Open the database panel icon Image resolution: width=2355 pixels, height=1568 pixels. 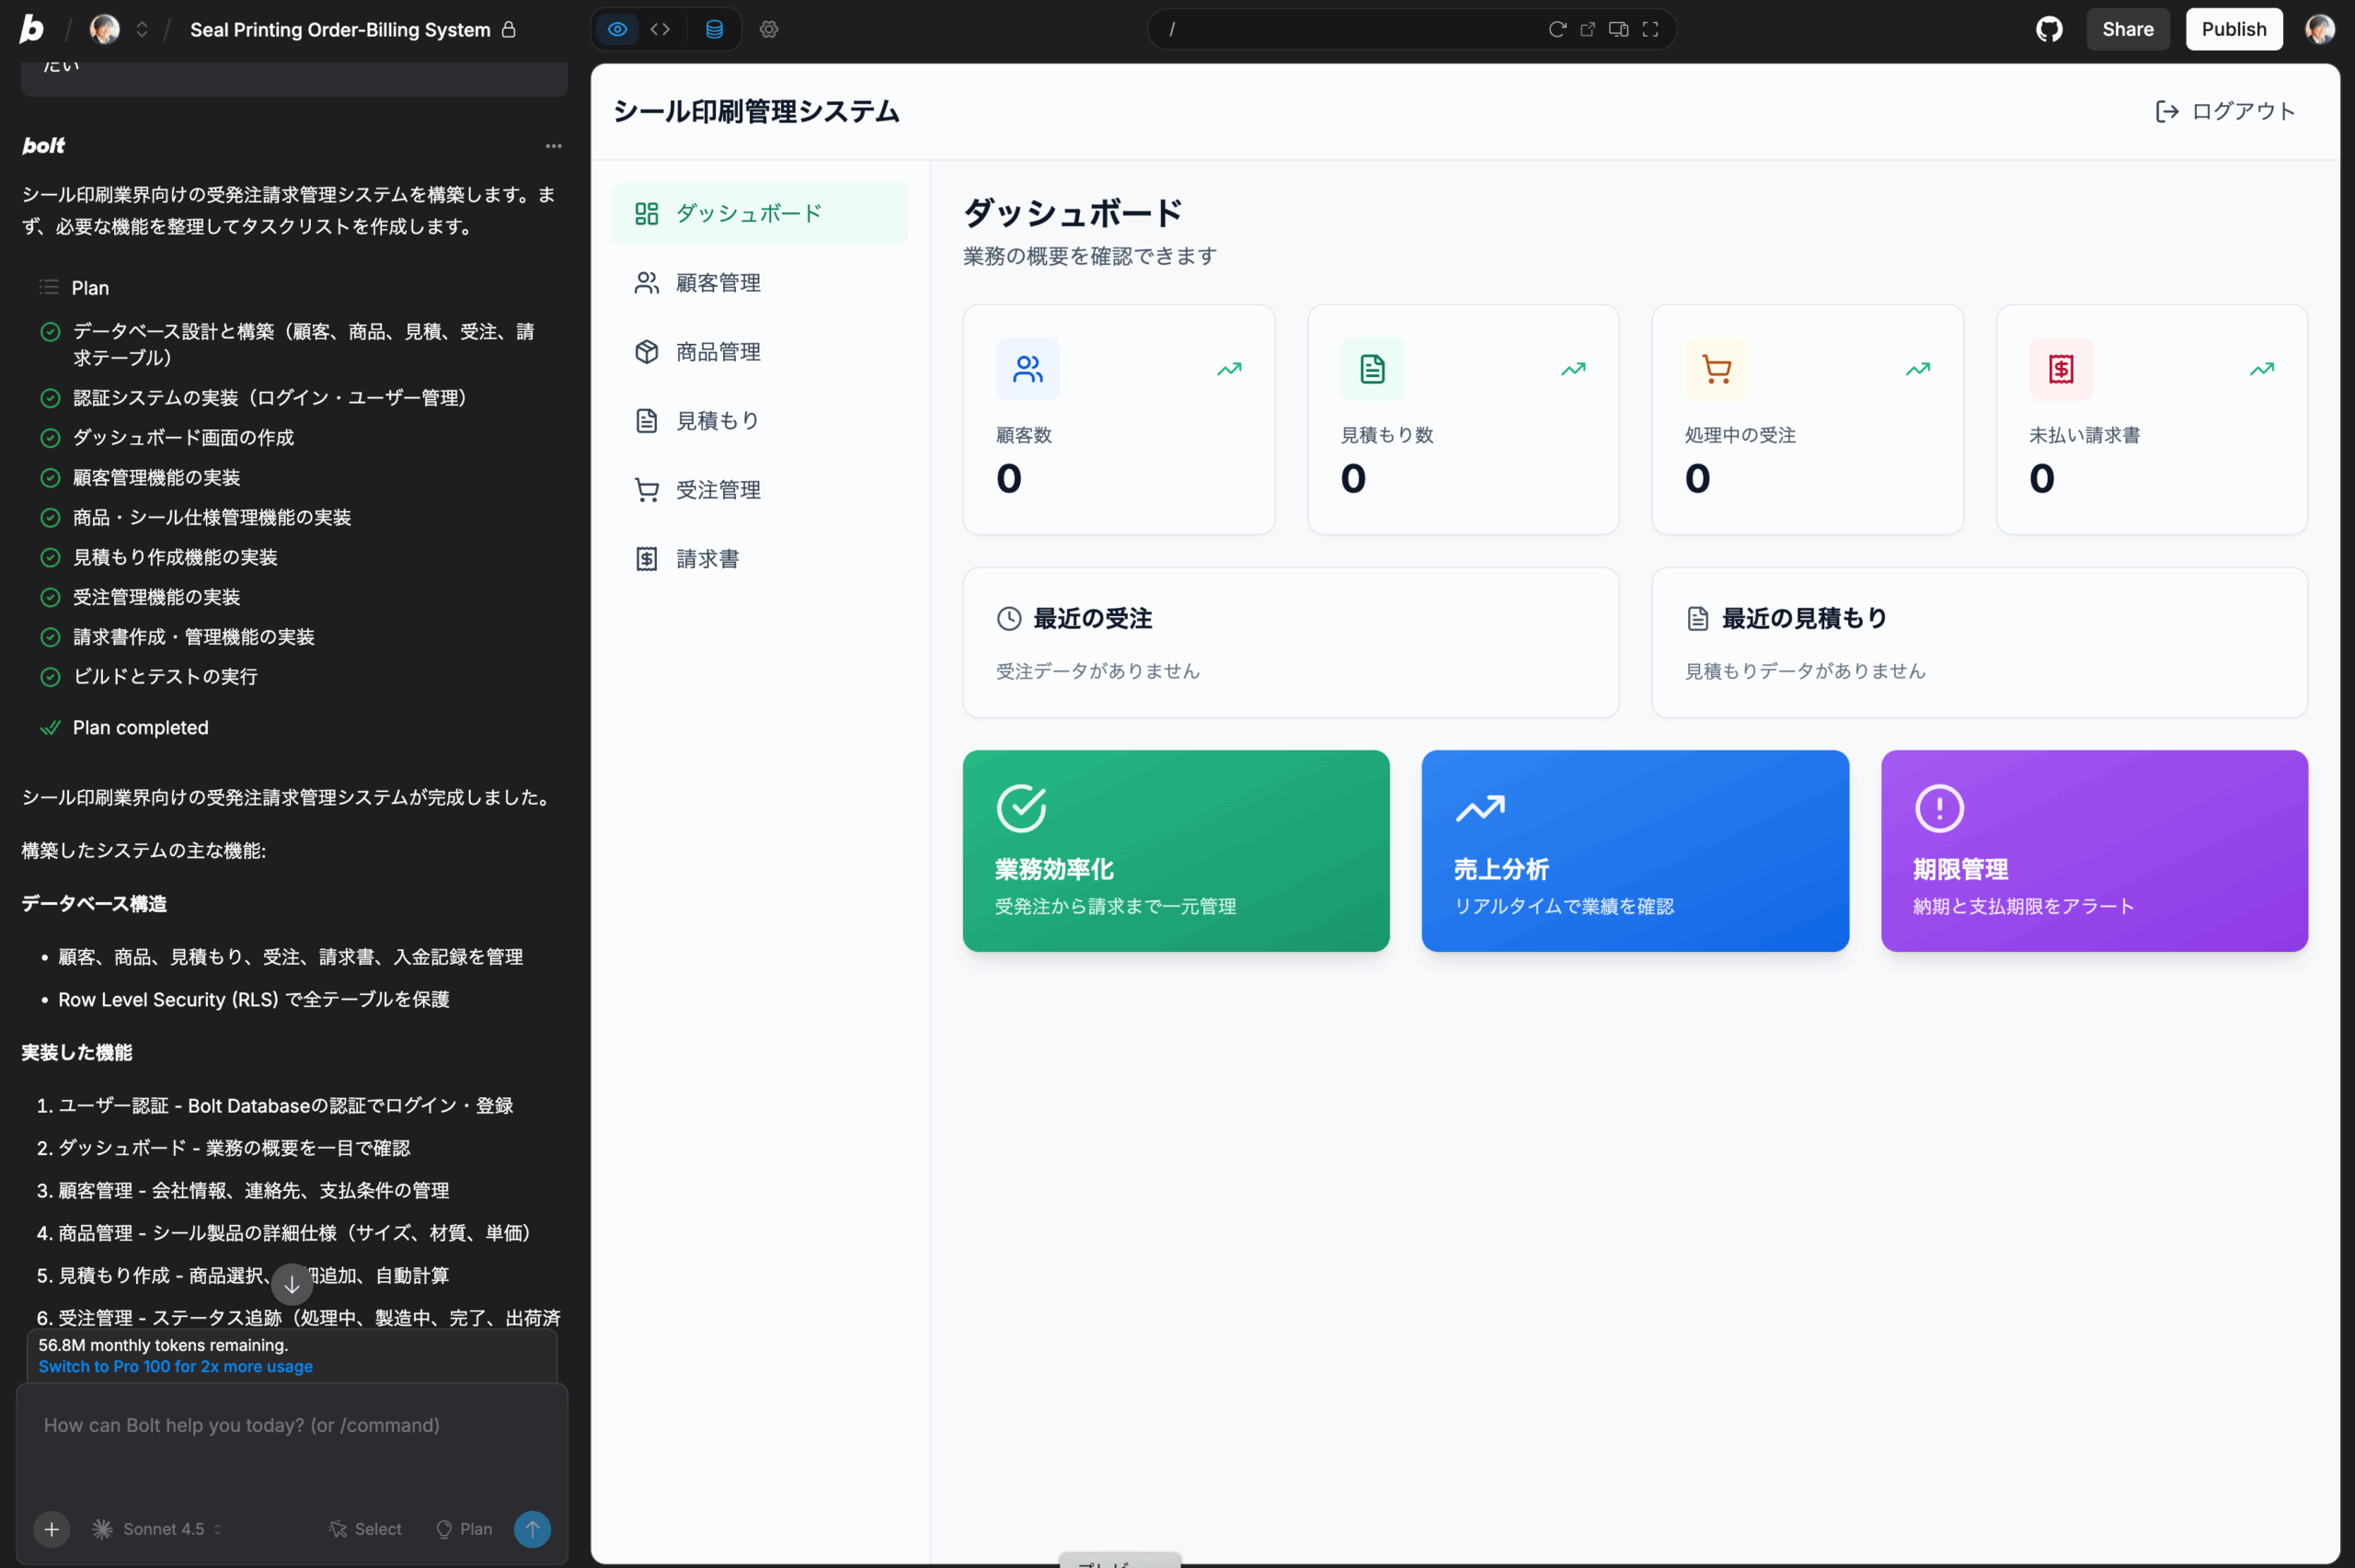[714, 29]
